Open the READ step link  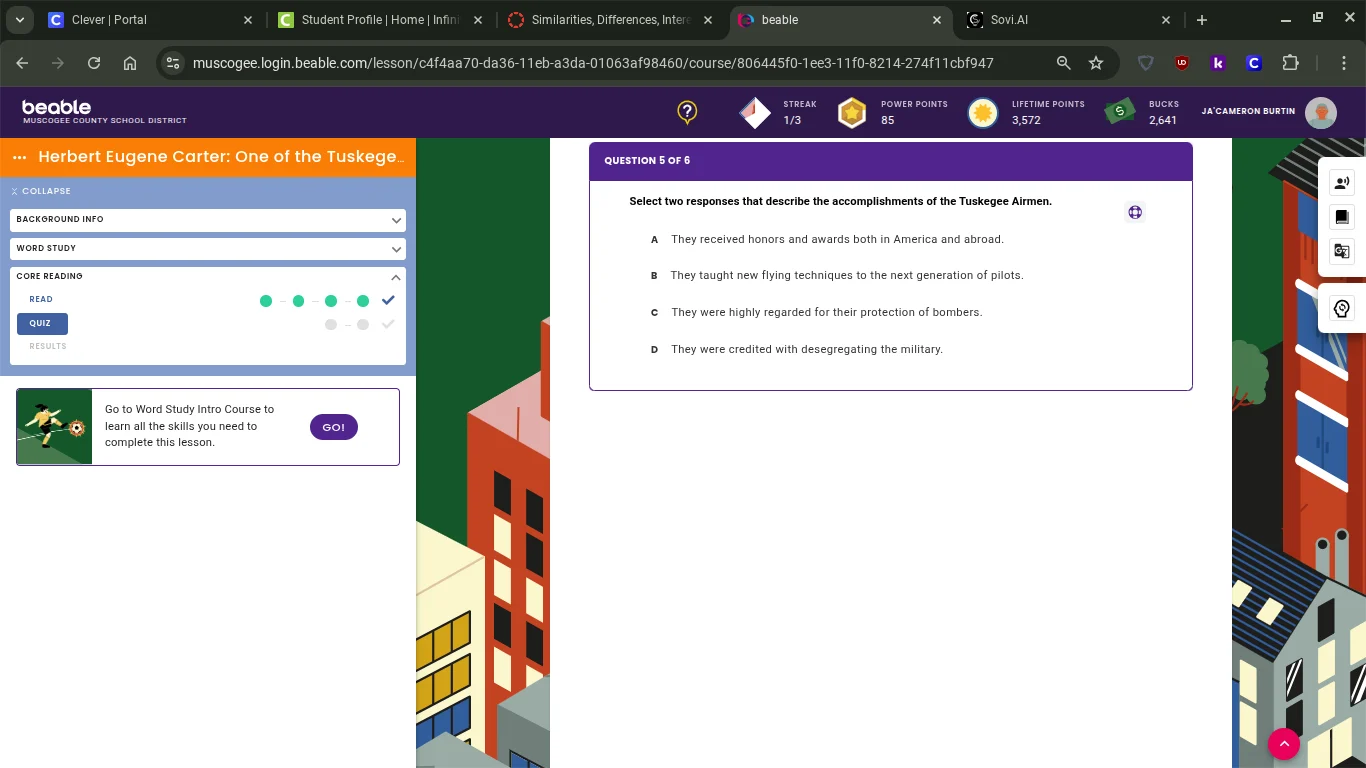[x=41, y=299]
